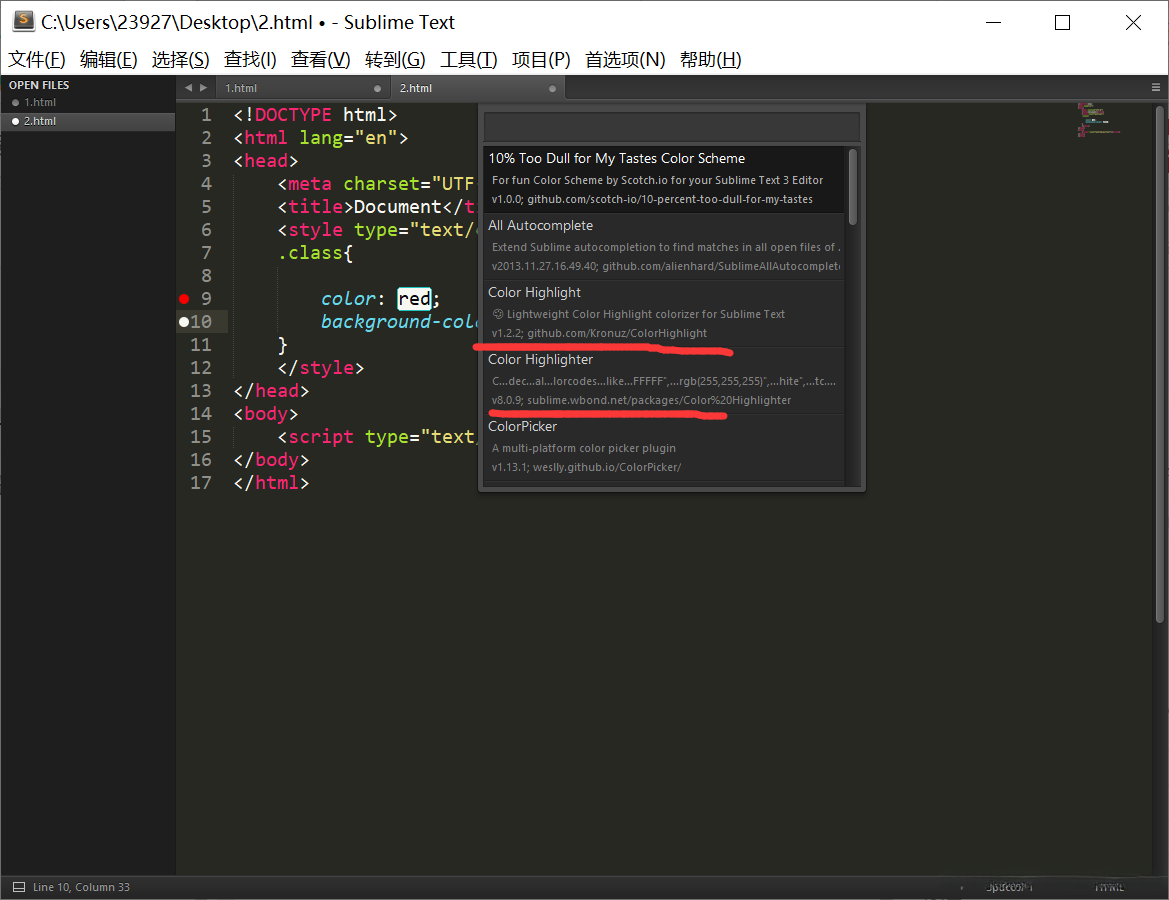Click the red marker beside line 9

pos(184,299)
